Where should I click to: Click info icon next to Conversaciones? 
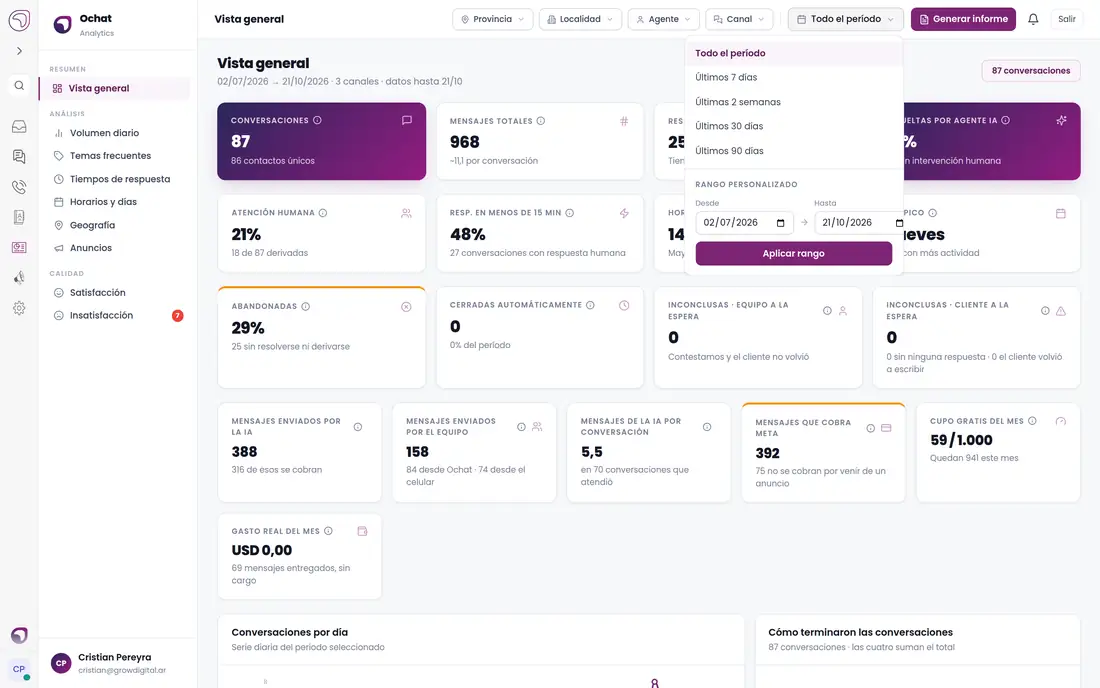(x=317, y=121)
